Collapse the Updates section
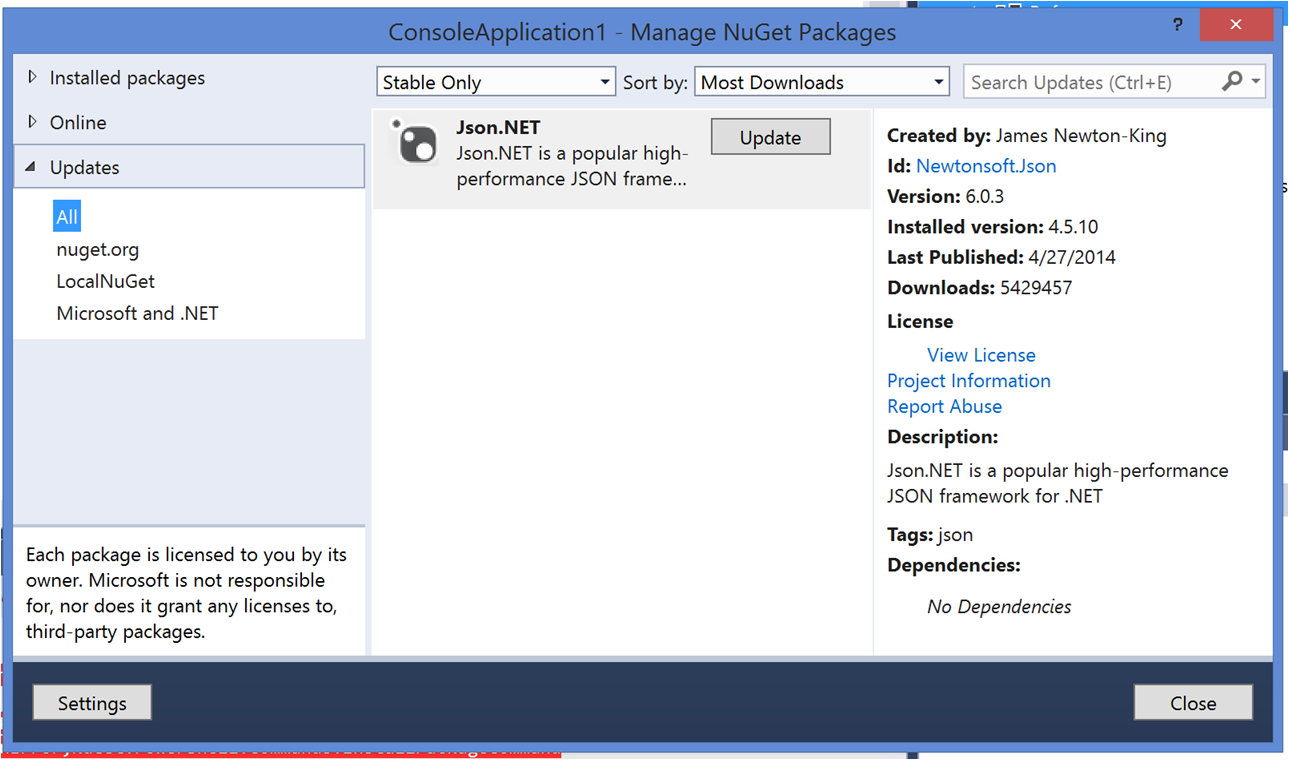 pos(30,167)
